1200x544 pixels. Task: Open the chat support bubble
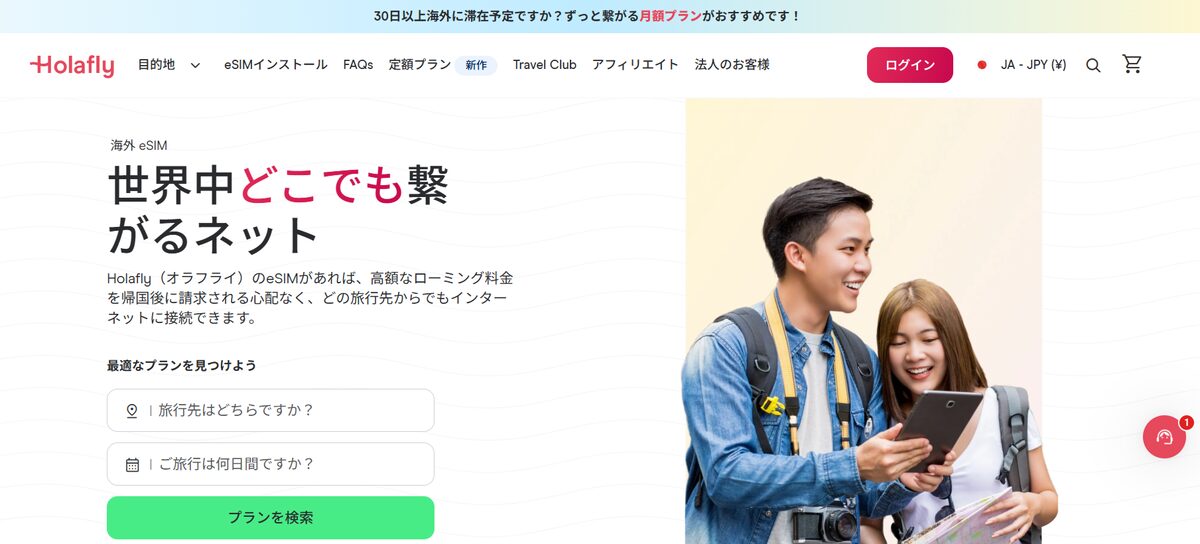1164,437
